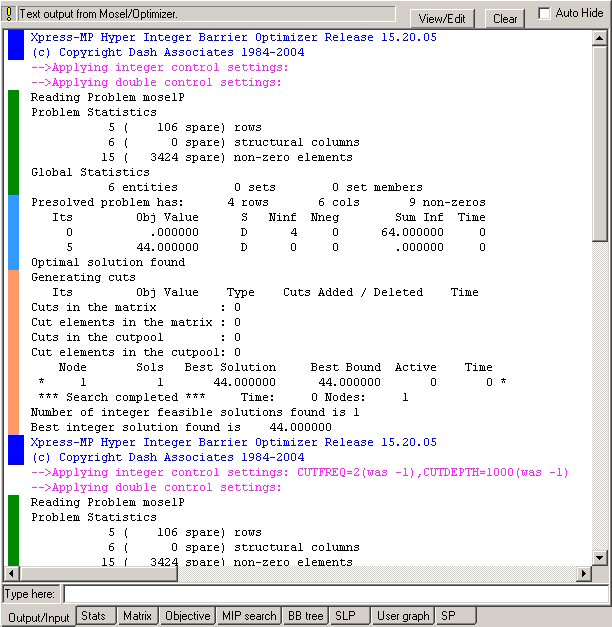Switch to the User graph tab
The width and height of the screenshot is (612, 627).
(x=402, y=616)
